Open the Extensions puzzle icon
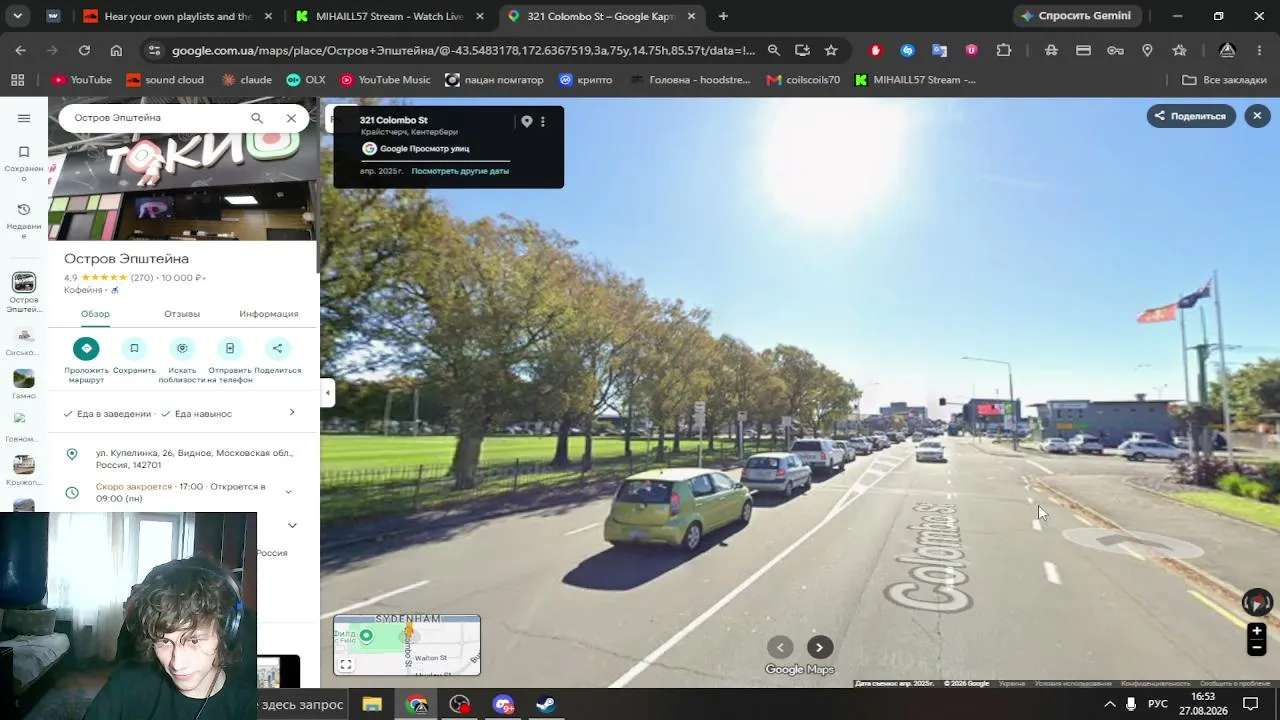 (1004, 50)
